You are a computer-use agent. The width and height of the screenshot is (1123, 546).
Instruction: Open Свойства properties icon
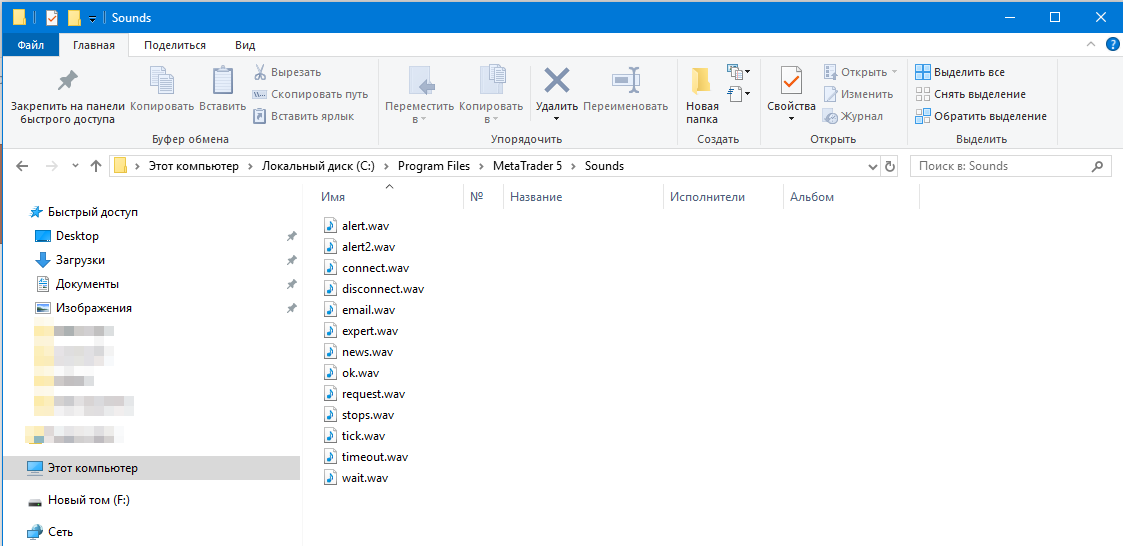point(791,81)
